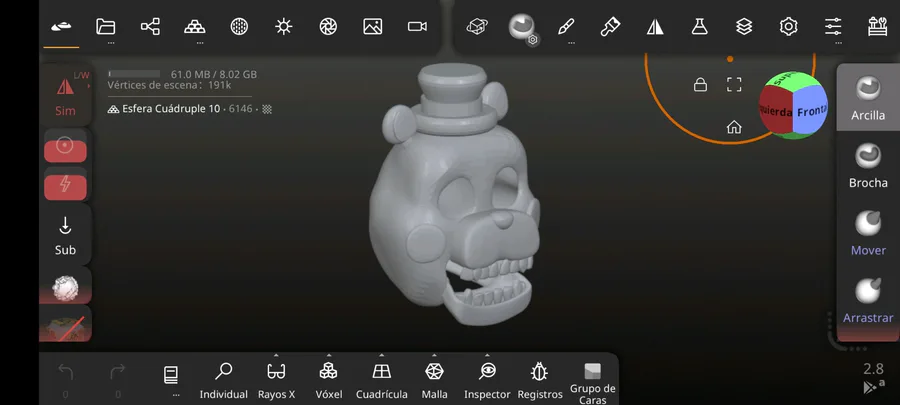The width and height of the screenshot is (900, 405).
Task: Open the Files folder menu
Action: [106, 26]
